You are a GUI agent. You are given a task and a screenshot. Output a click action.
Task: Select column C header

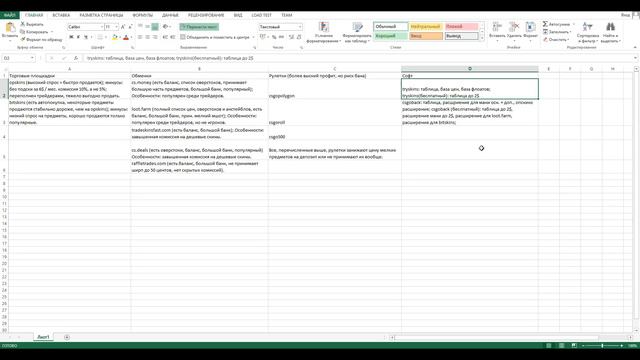pyautogui.click(x=335, y=69)
